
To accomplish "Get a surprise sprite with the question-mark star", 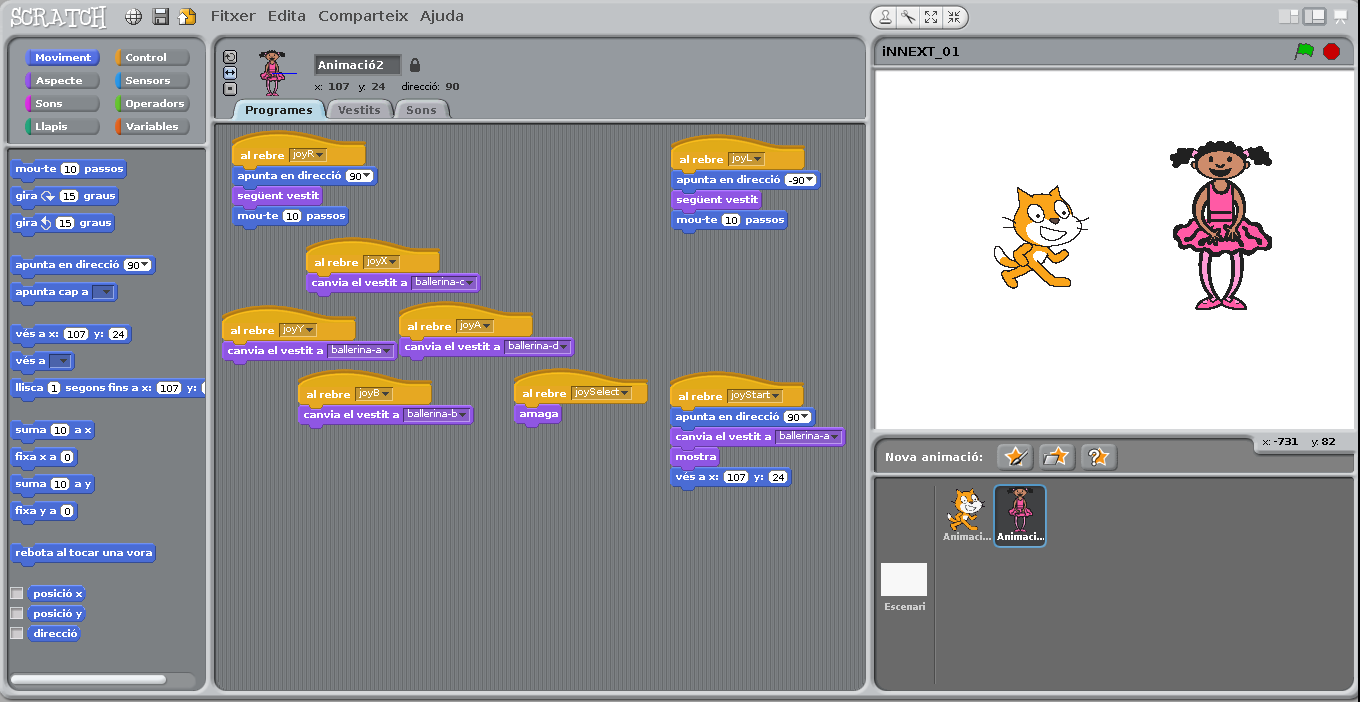I will click(1098, 457).
